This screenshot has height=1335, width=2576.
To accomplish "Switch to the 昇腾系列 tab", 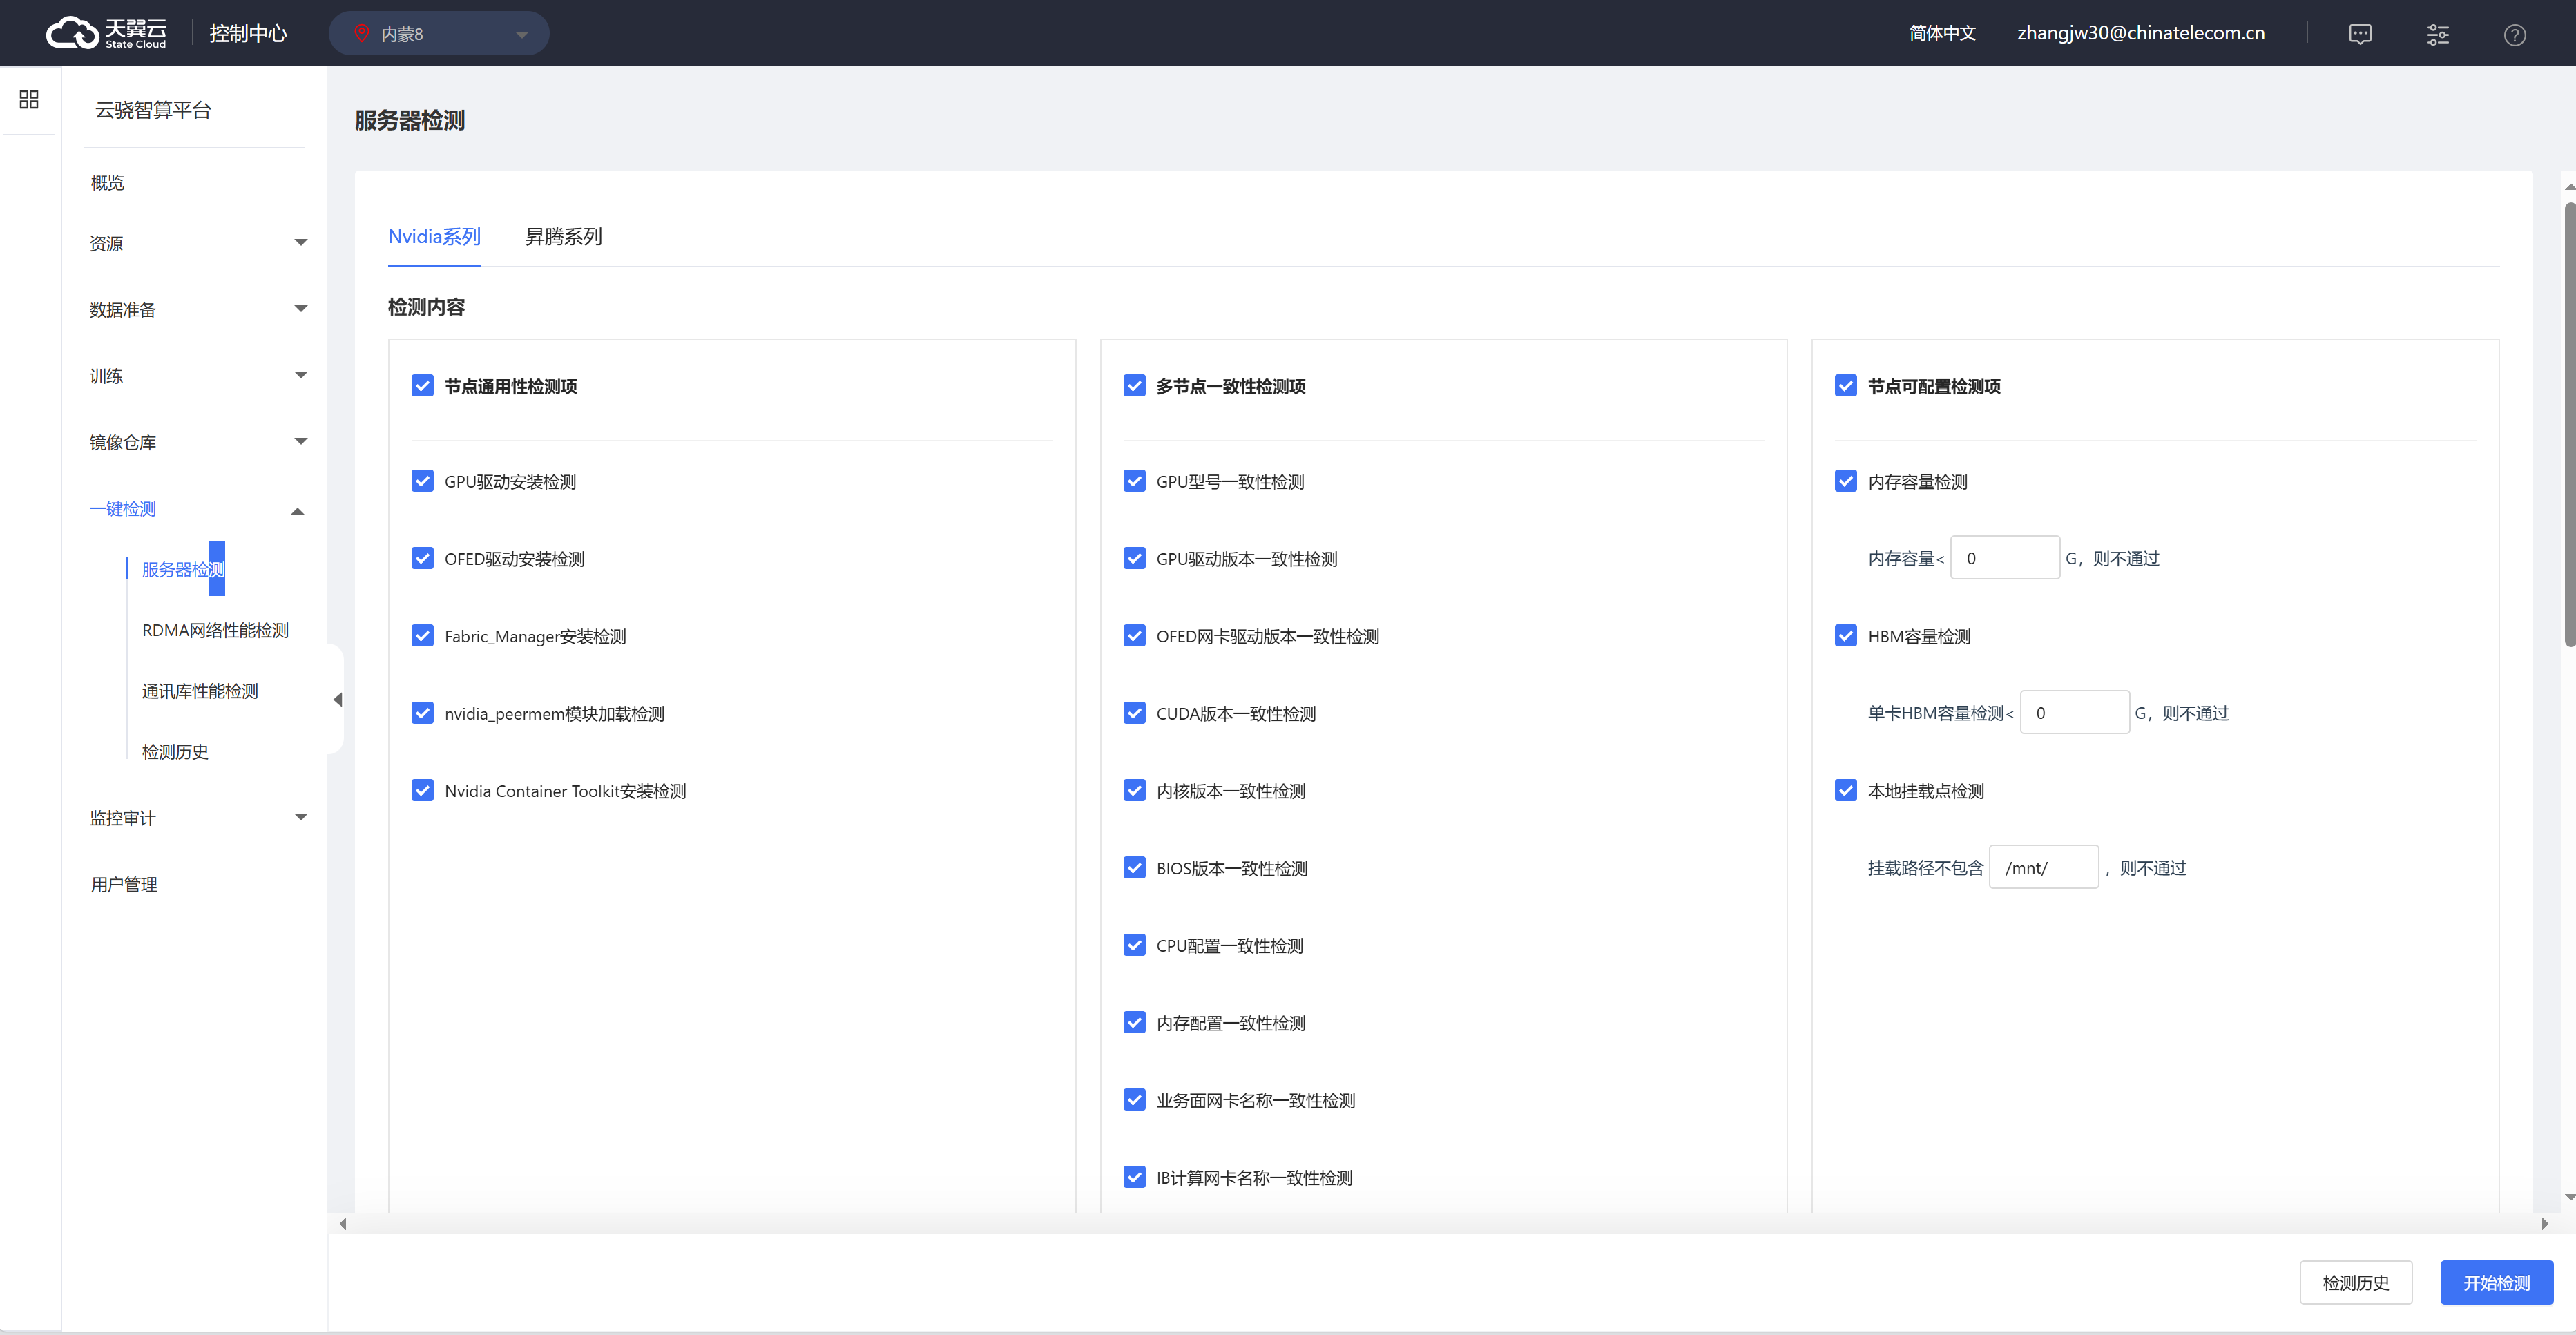I will [x=563, y=236].
